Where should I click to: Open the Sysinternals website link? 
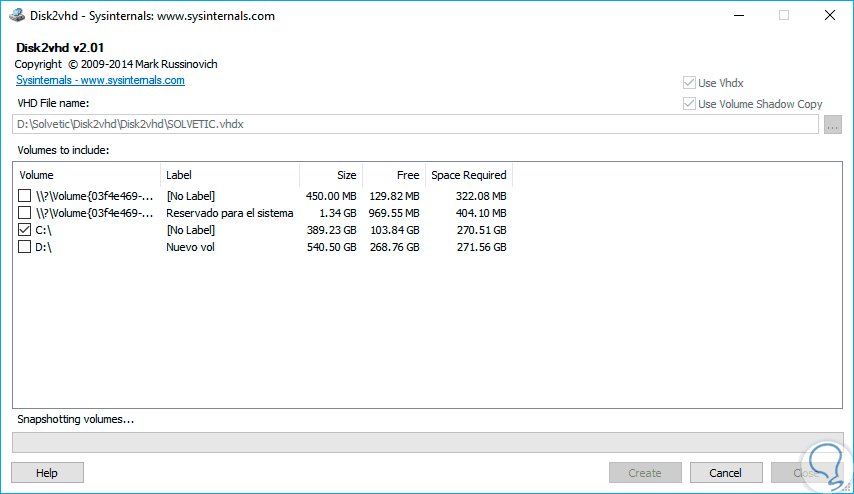coord(100,80)
